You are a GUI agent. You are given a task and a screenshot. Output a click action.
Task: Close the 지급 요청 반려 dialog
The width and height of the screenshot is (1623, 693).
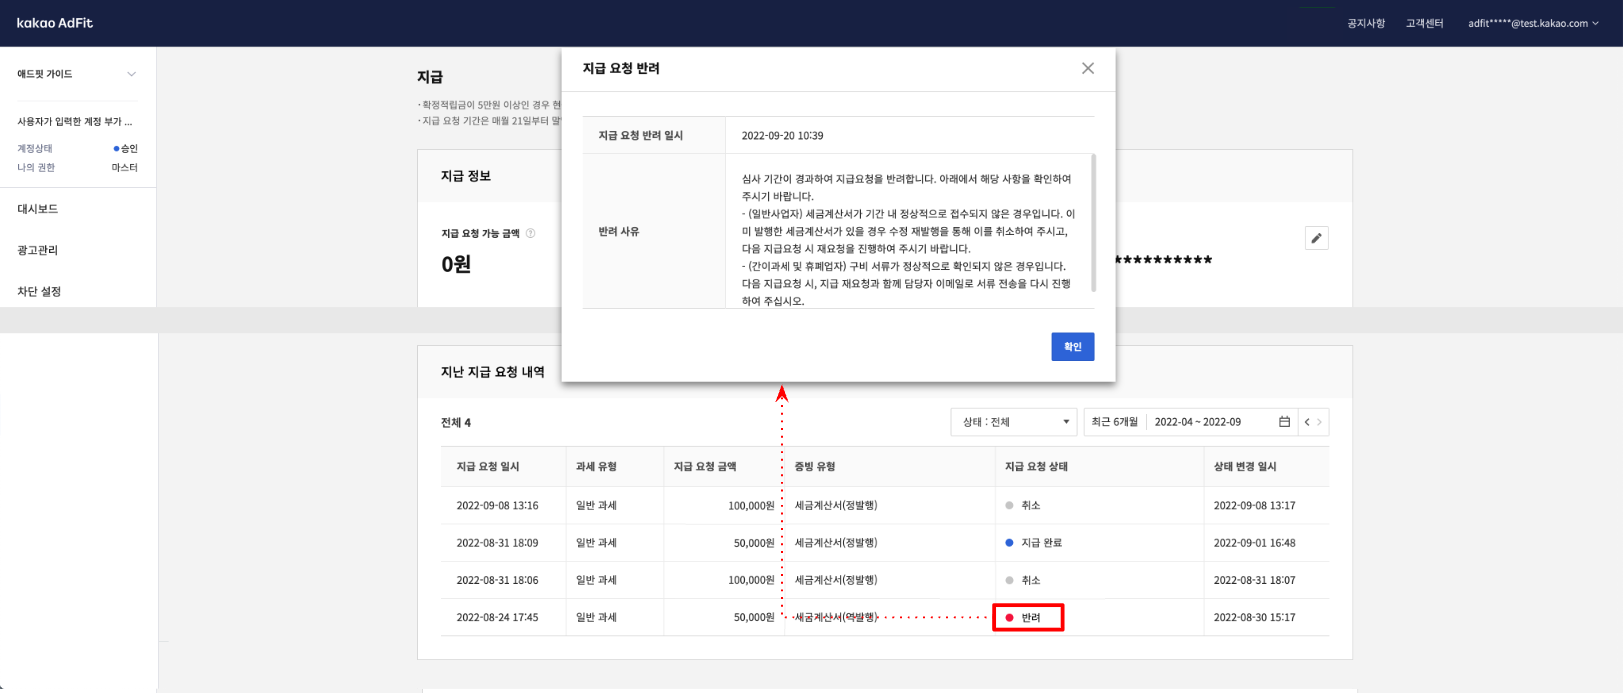pos(1088,68)
